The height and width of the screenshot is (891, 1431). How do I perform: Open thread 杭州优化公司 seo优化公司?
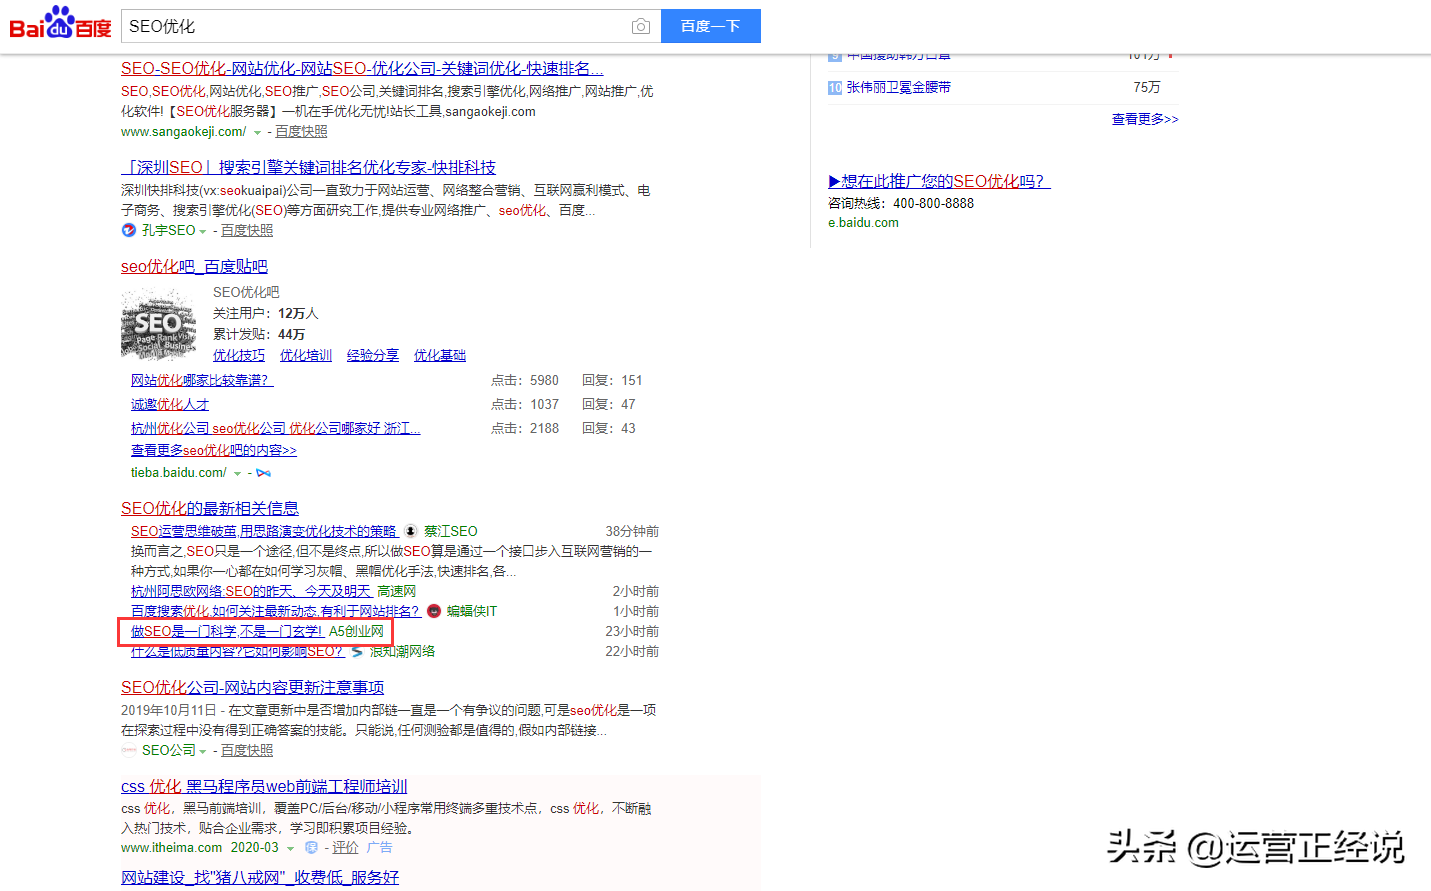pyautogui.click(x=276, y=428)
